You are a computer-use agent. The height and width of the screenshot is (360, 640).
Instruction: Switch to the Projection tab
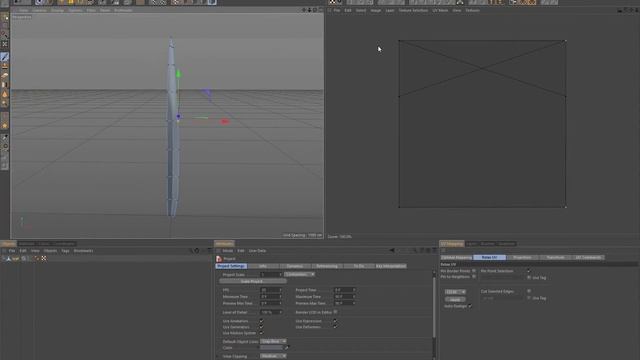tap(522, 258)
